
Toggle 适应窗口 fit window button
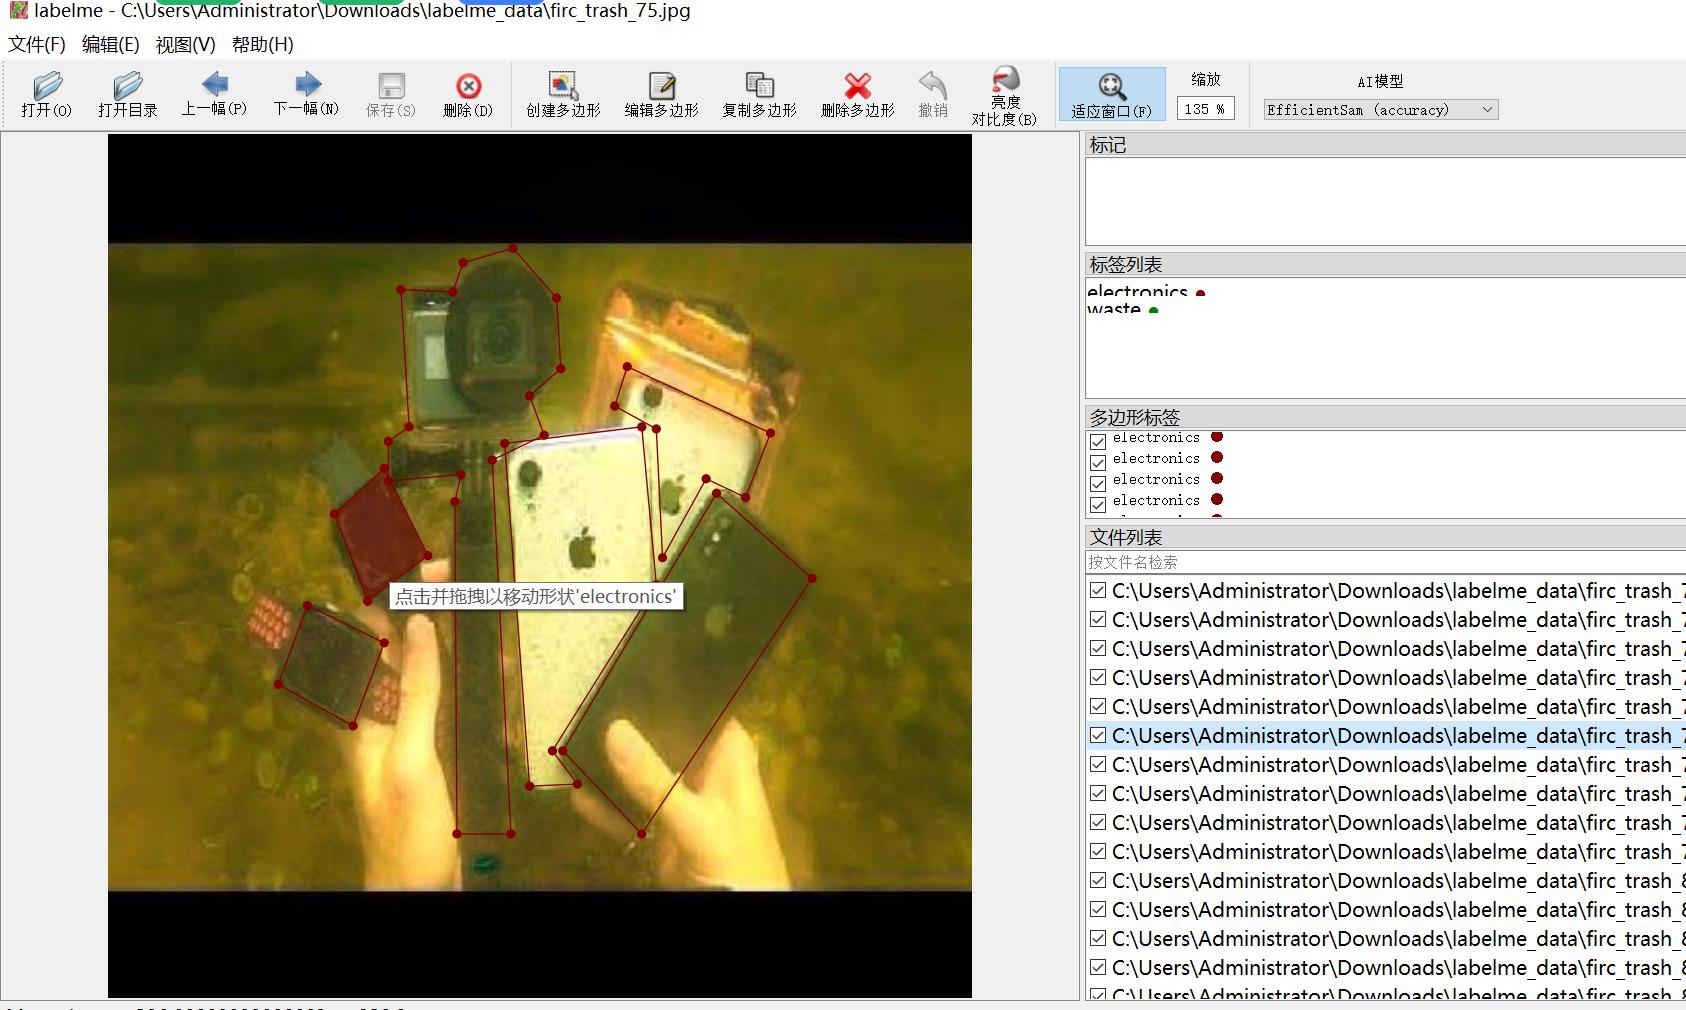pyautogui.click(x=1112, y=94)
